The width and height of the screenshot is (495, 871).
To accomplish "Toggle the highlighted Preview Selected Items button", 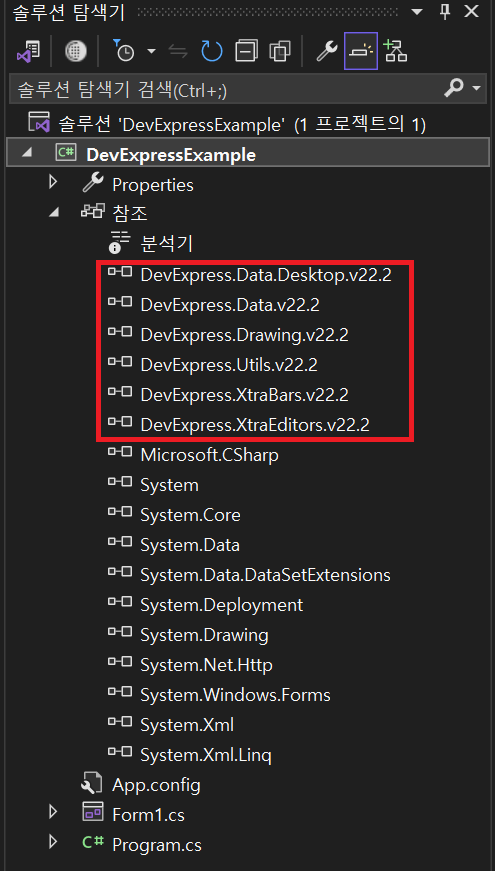I will [361, 51].
